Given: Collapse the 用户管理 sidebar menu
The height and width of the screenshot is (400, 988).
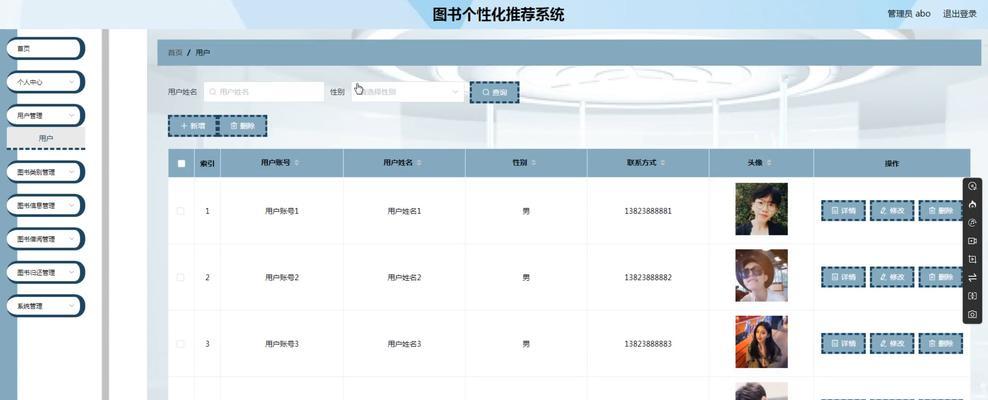Looking at the screenshot, I should [x=45, y=115].
